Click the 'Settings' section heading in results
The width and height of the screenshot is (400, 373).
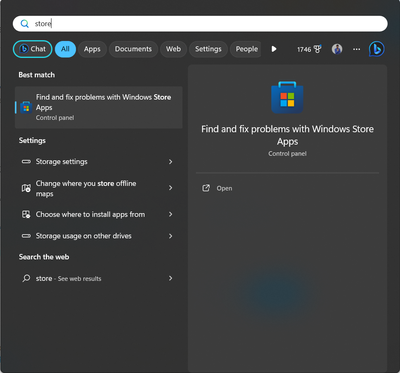pyautogui.click(x=32, y=141)
